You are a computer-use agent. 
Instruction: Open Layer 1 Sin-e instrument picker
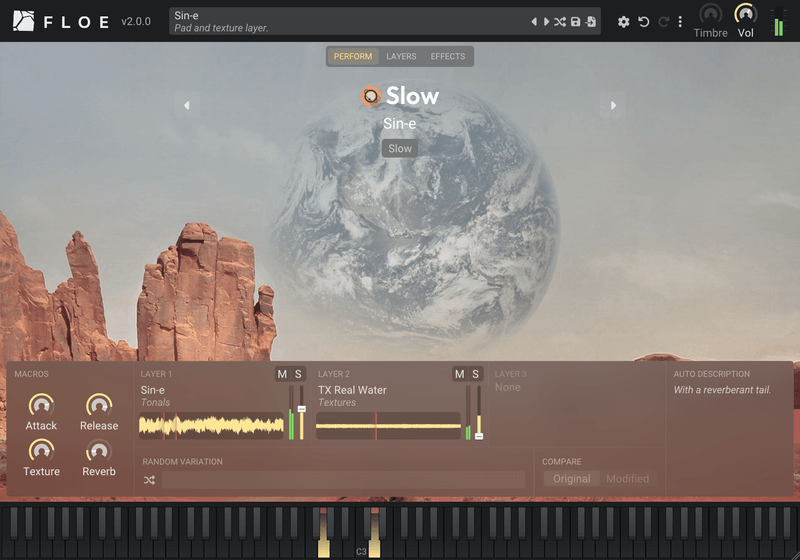coord(153,390)
